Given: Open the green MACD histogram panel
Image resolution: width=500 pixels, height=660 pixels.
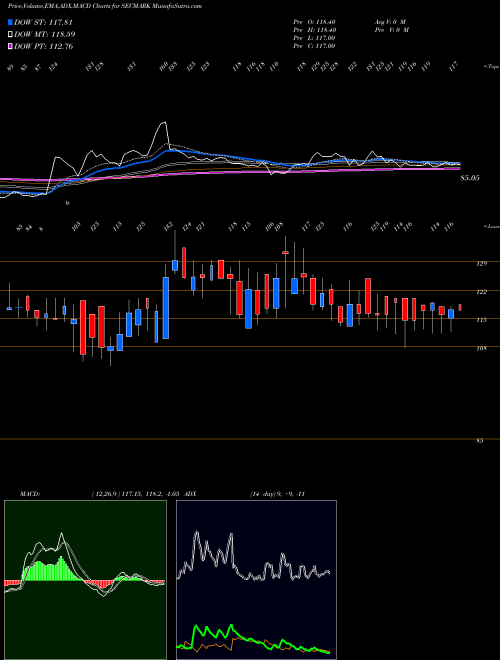Looking at the screenshot, I should 85,580.
